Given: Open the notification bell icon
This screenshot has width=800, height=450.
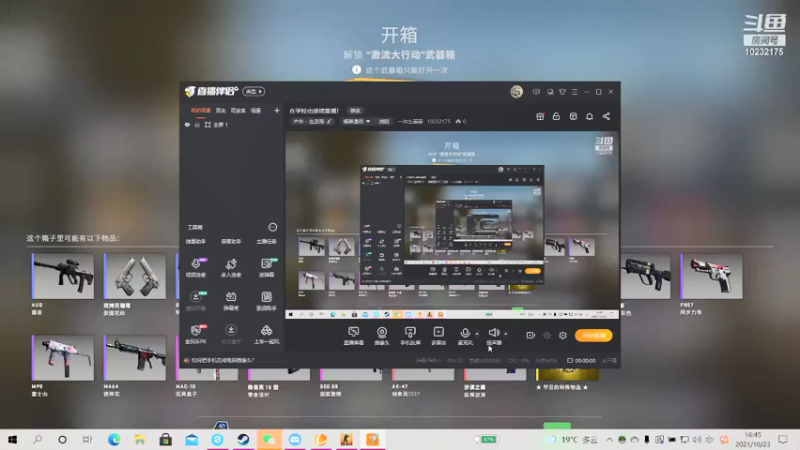Looking at the screenshot, I should pos(589,116).
